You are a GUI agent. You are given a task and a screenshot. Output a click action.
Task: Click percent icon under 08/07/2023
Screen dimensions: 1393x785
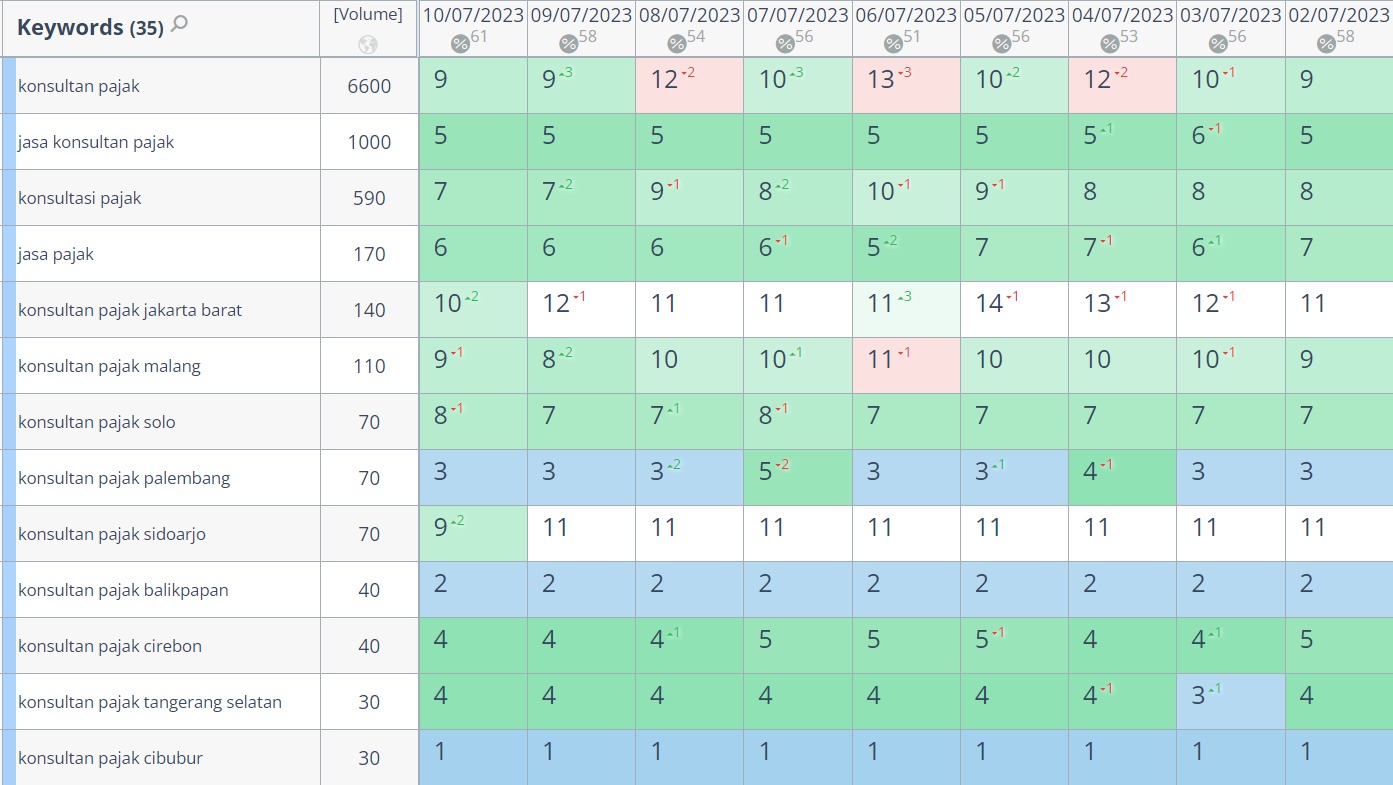(x=677, y=43)
